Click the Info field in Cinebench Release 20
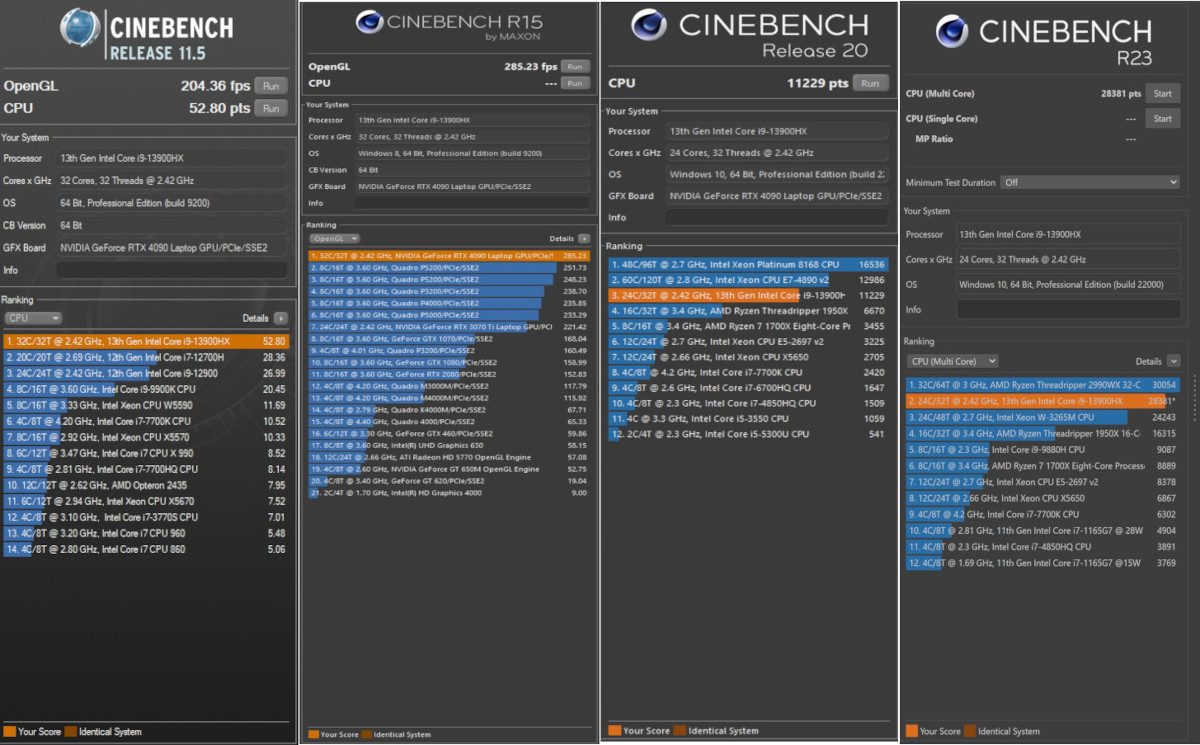The width and height of the screenshot is (1200, 745). (x=776, y=217)
